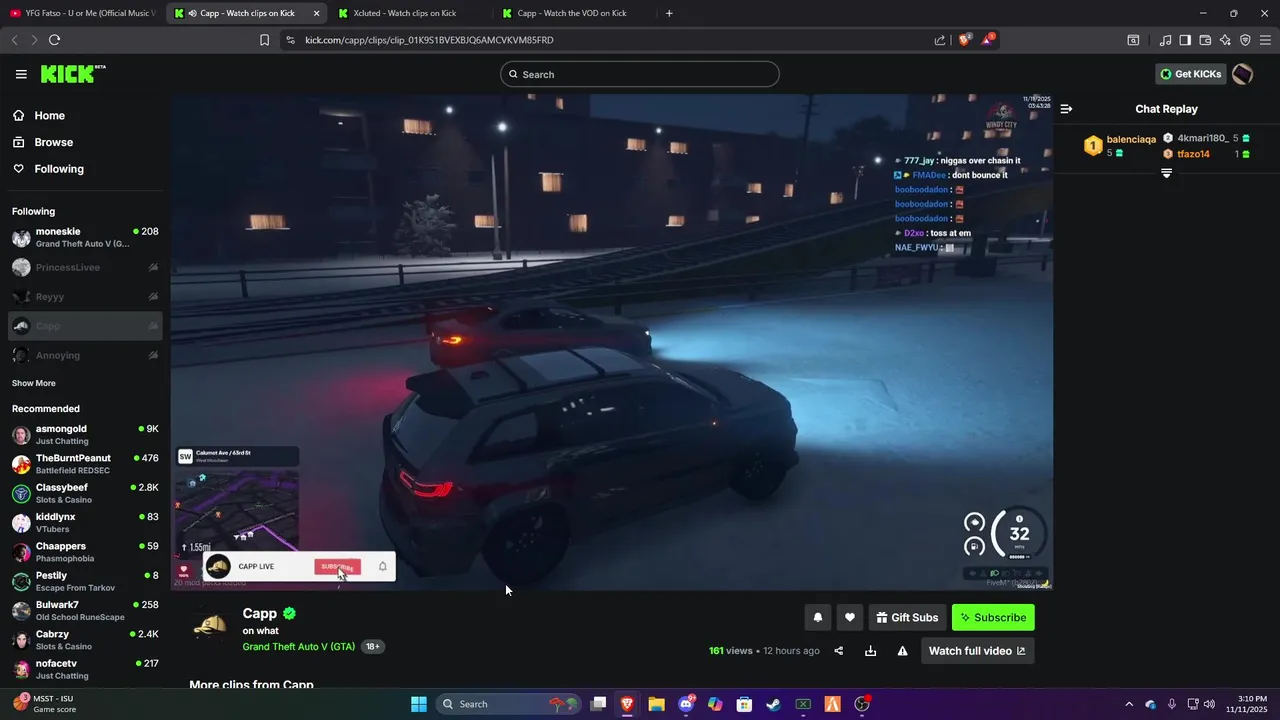
Task: Open the Grand Theft Auto V (GTA) category
Action: [x=299, y=647]
